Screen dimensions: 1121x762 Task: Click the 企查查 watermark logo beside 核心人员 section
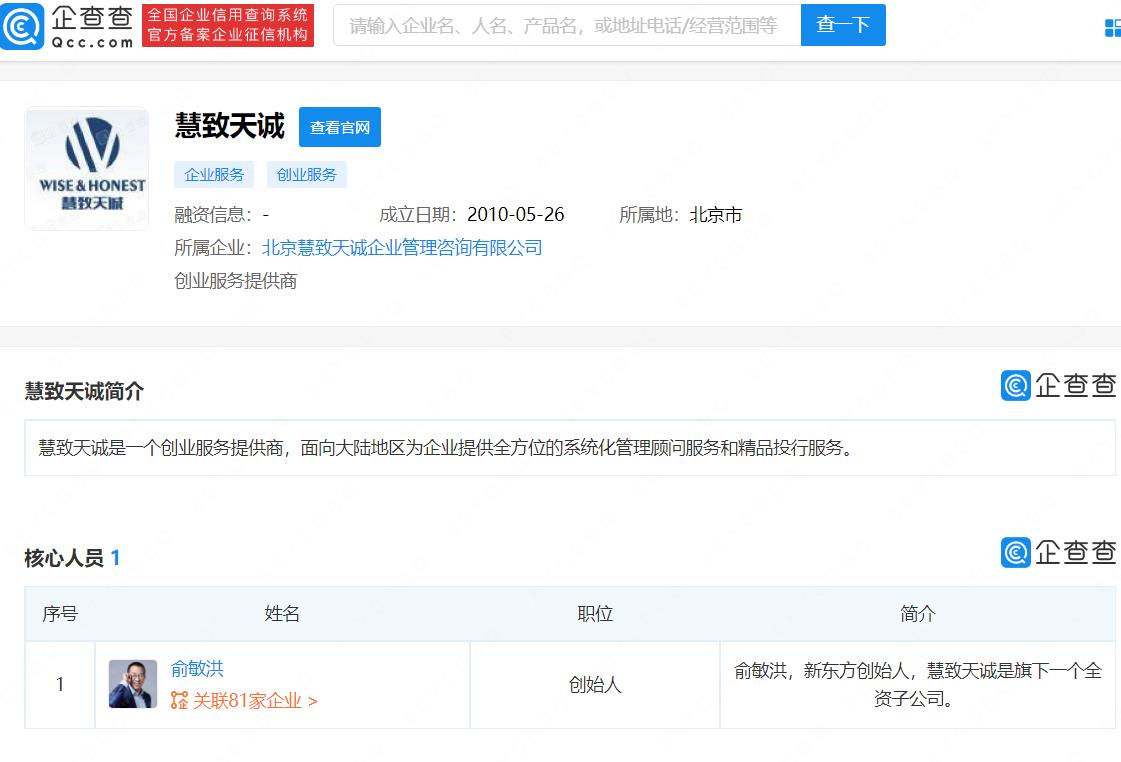click(1058, 553)
